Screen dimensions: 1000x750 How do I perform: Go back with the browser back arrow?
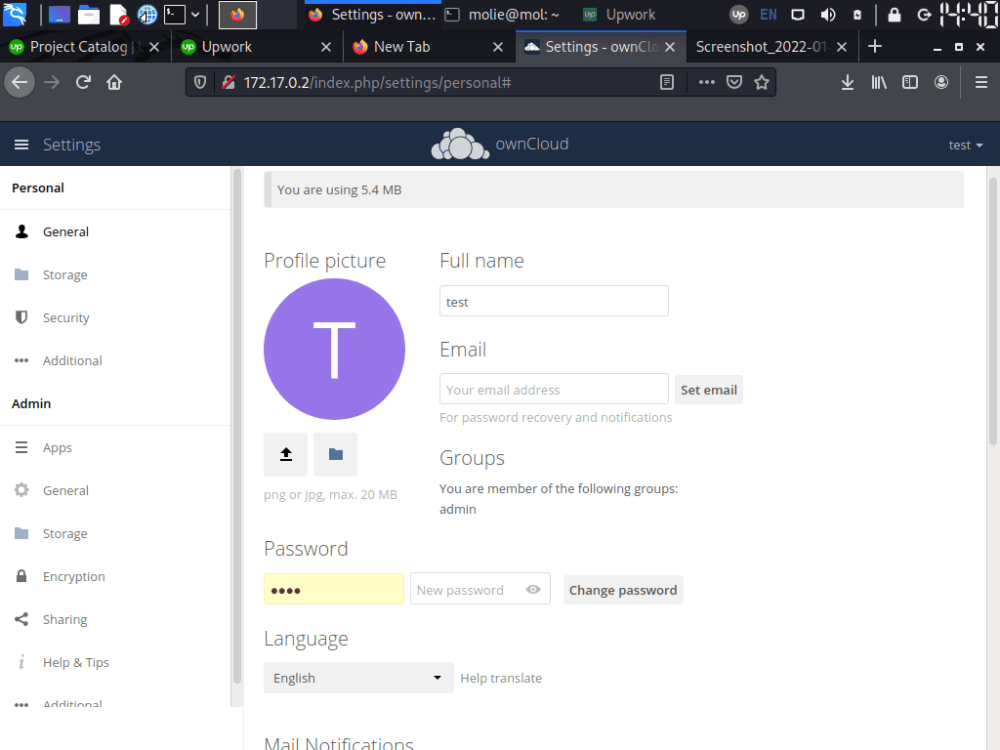20,82
